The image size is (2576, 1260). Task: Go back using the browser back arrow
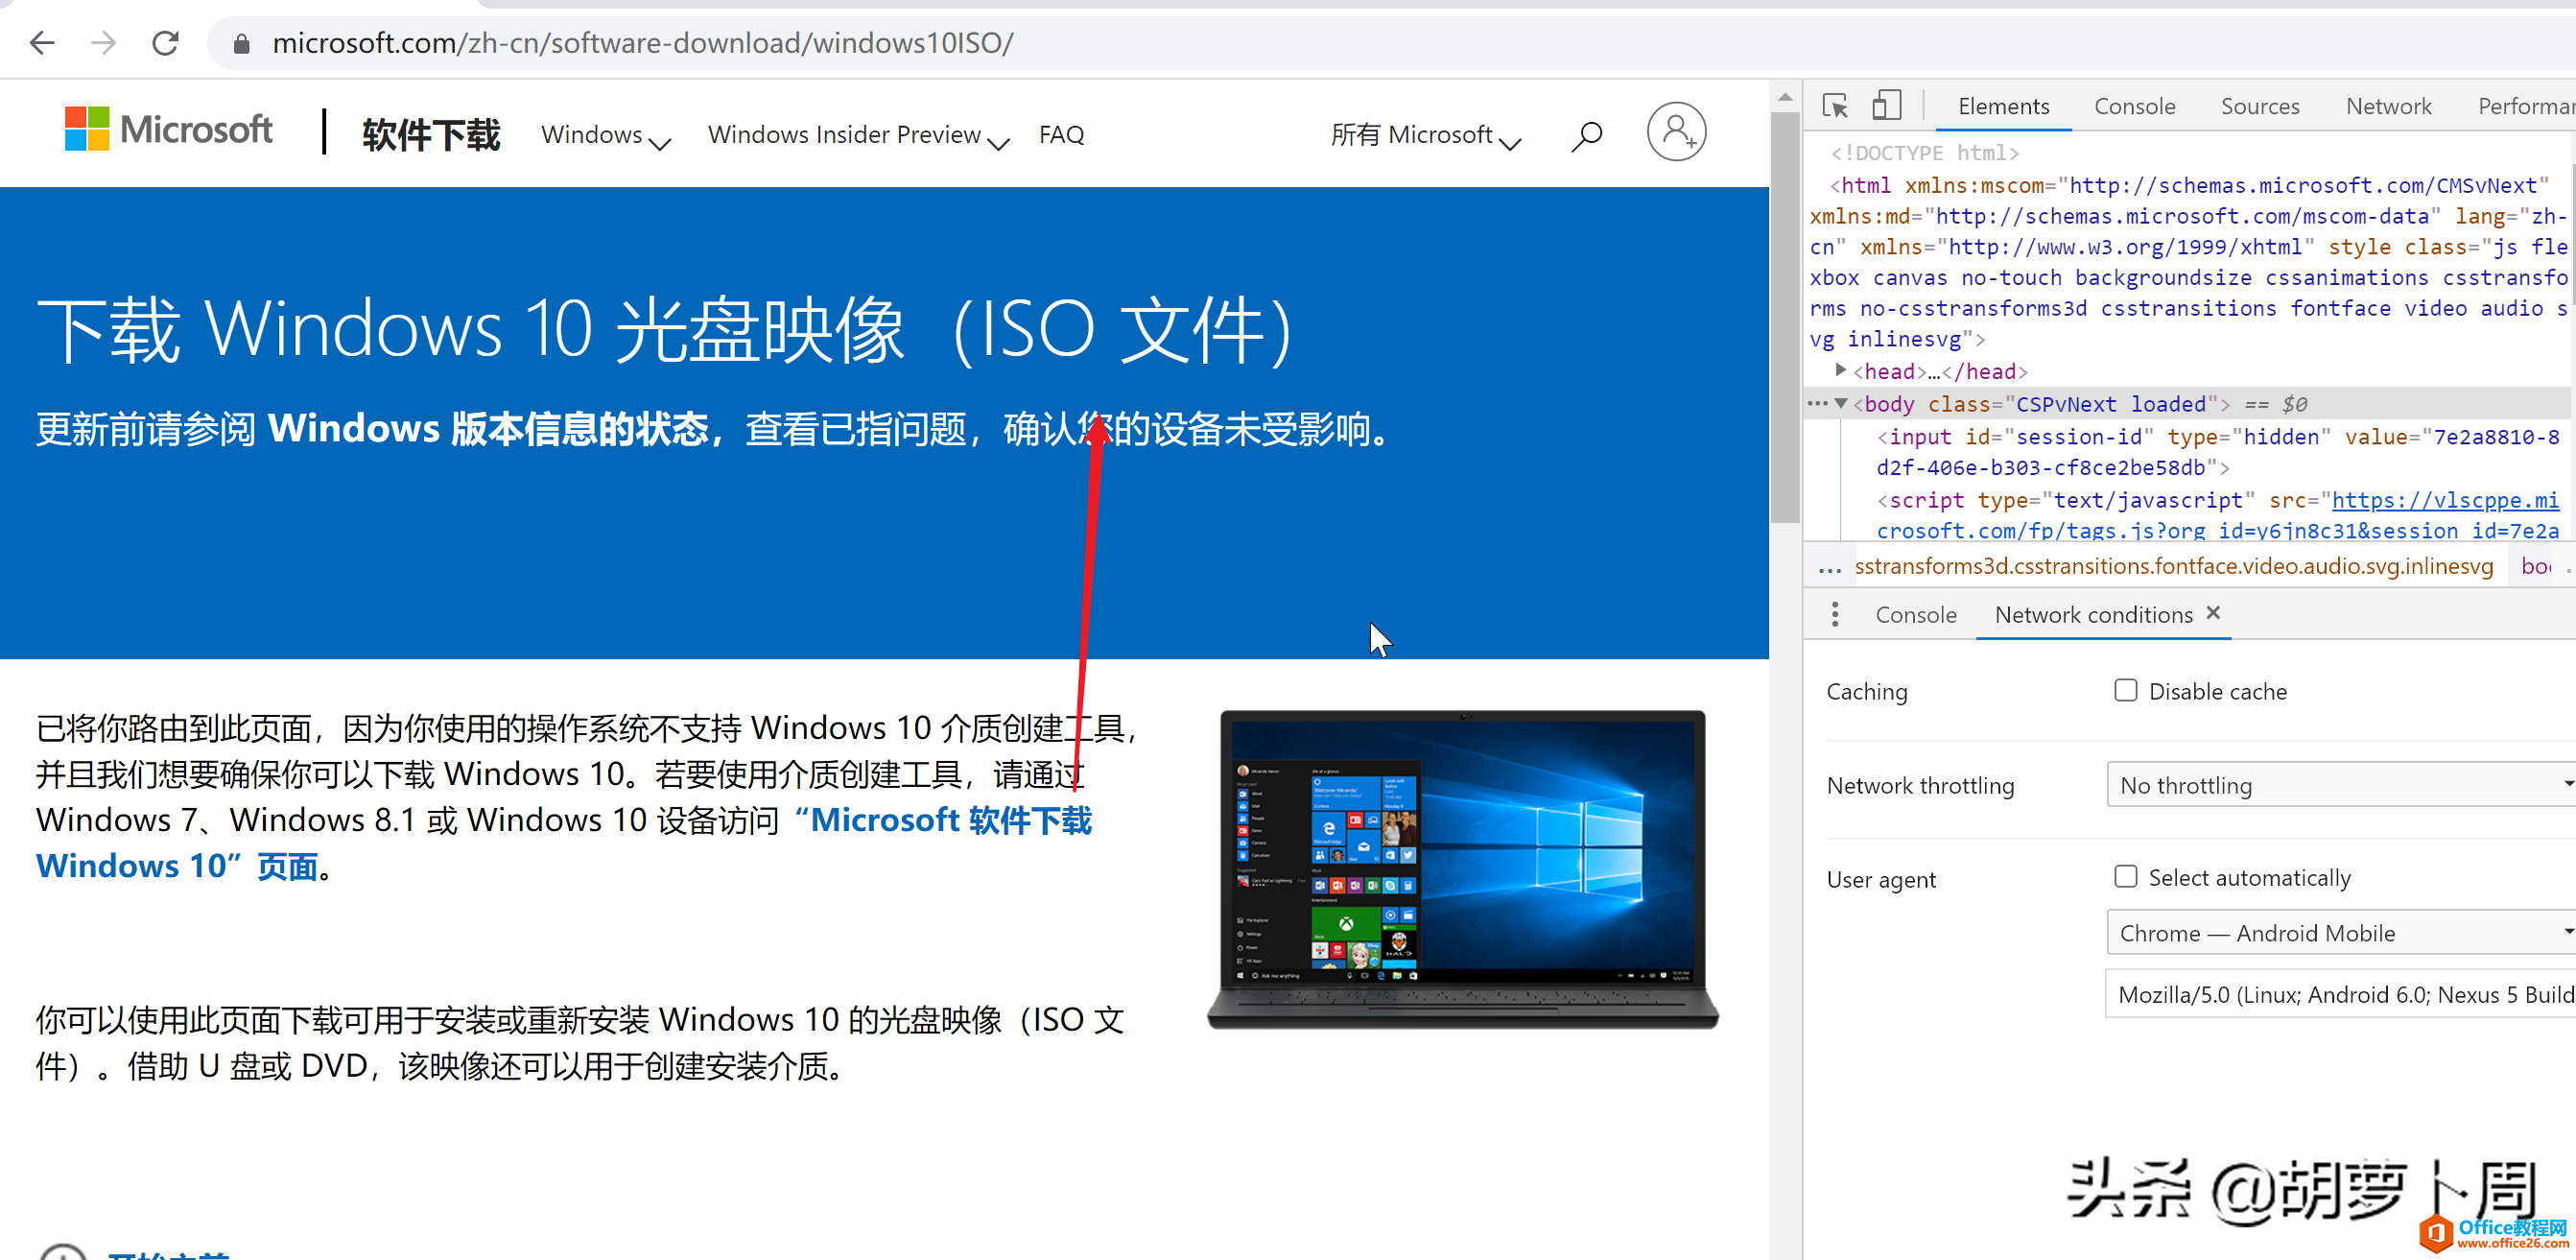[x=42, y=43]
